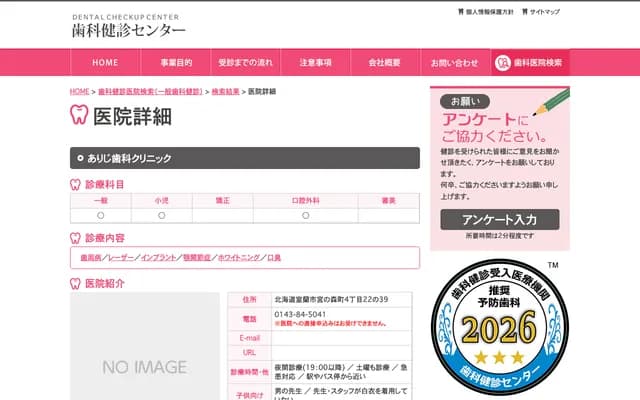
Task: Click the tooth icon on 歯科医院検索
Action: tap(501, 63)
